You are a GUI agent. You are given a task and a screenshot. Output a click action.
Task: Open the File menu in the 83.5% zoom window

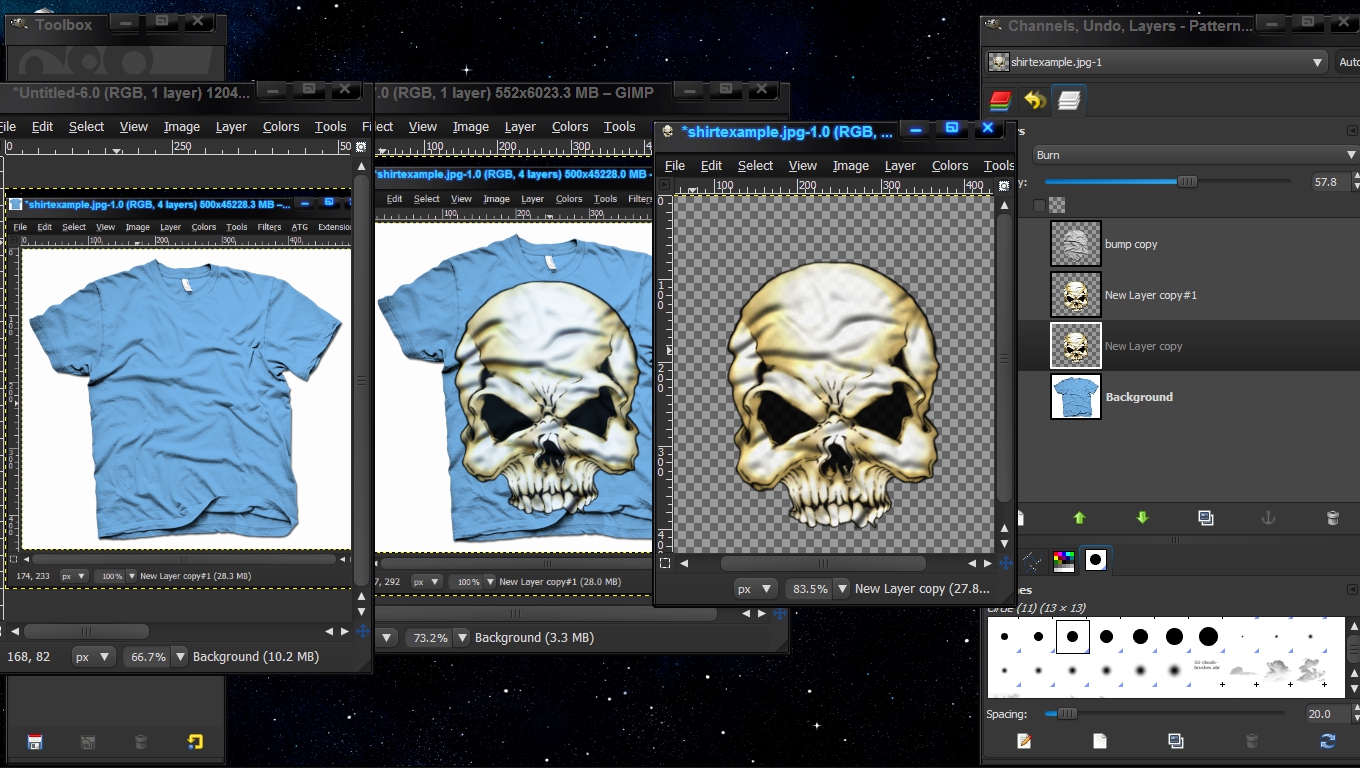[x=675, y=166]
